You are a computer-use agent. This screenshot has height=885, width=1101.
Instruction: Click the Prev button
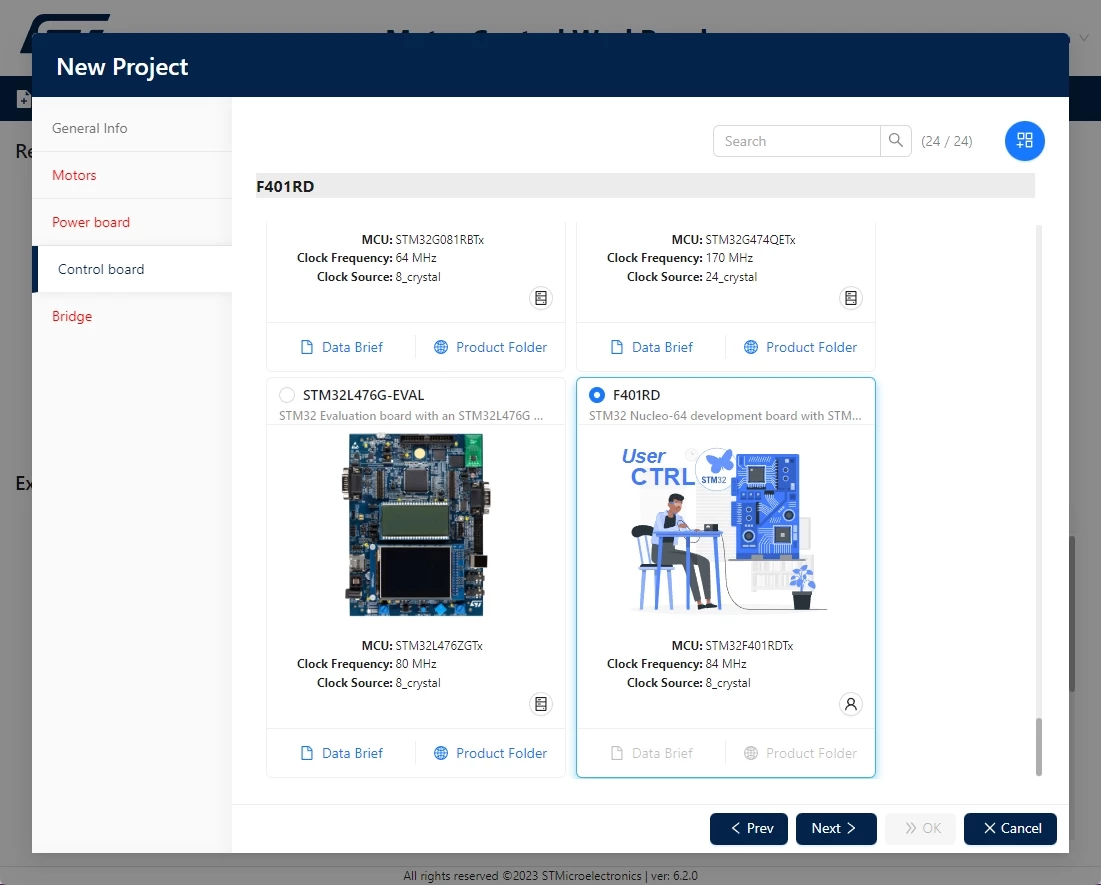(749, 829)
